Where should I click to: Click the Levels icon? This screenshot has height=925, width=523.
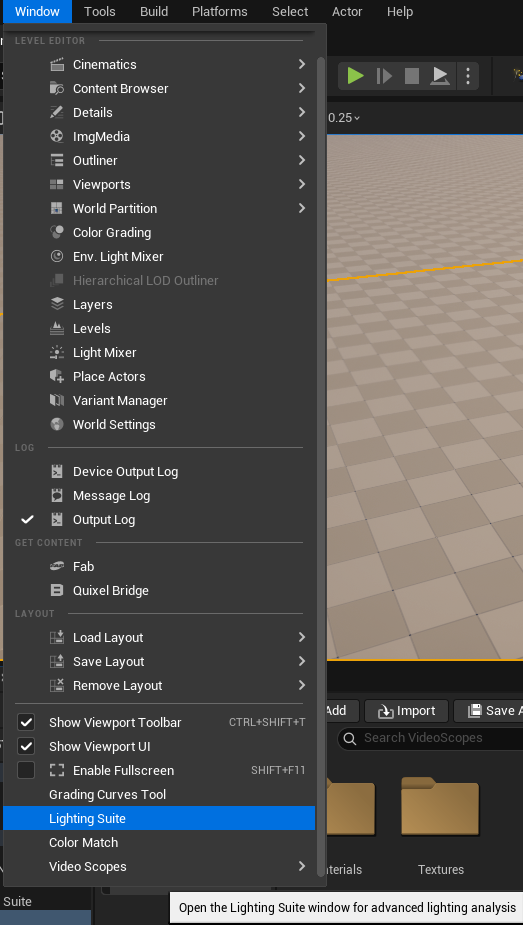(57, 329)
